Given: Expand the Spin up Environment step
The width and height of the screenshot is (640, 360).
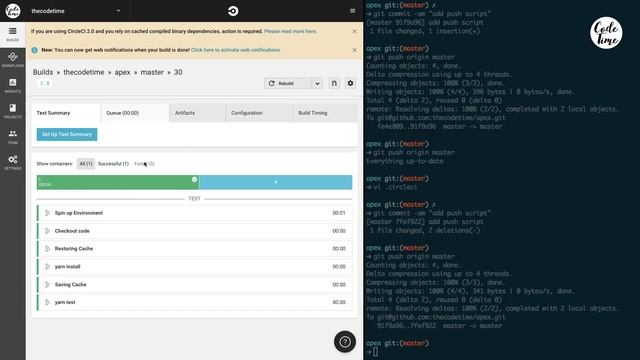Looking at the screenshot, I should (x=195, y=213).
